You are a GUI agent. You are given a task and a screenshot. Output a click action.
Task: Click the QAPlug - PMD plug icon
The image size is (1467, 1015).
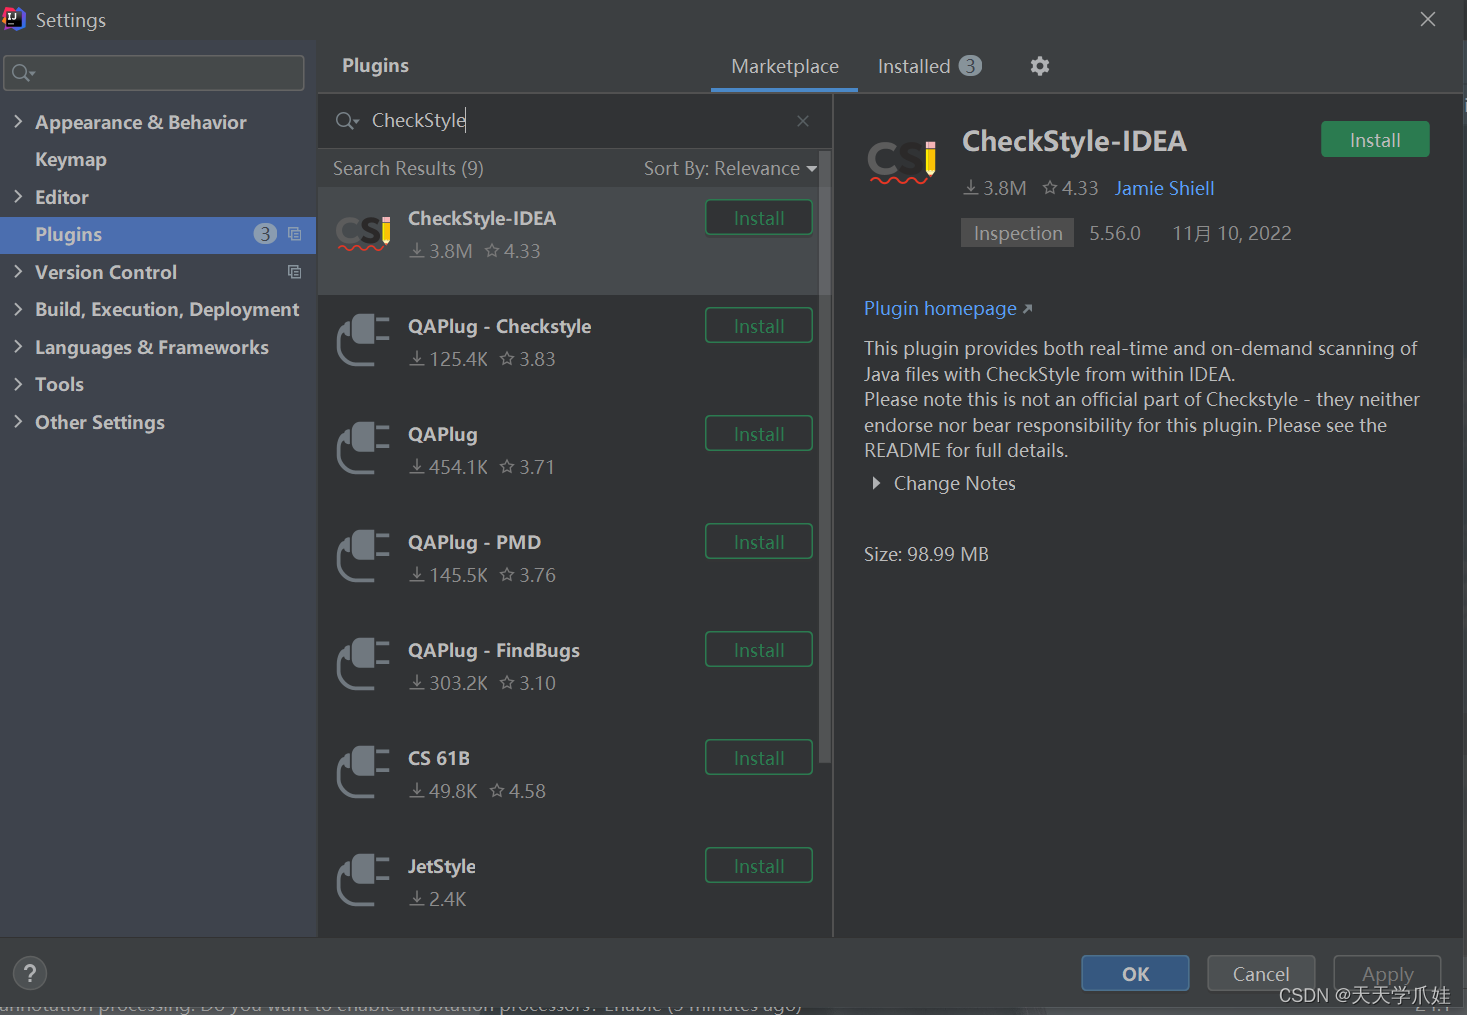coord(363,557)
